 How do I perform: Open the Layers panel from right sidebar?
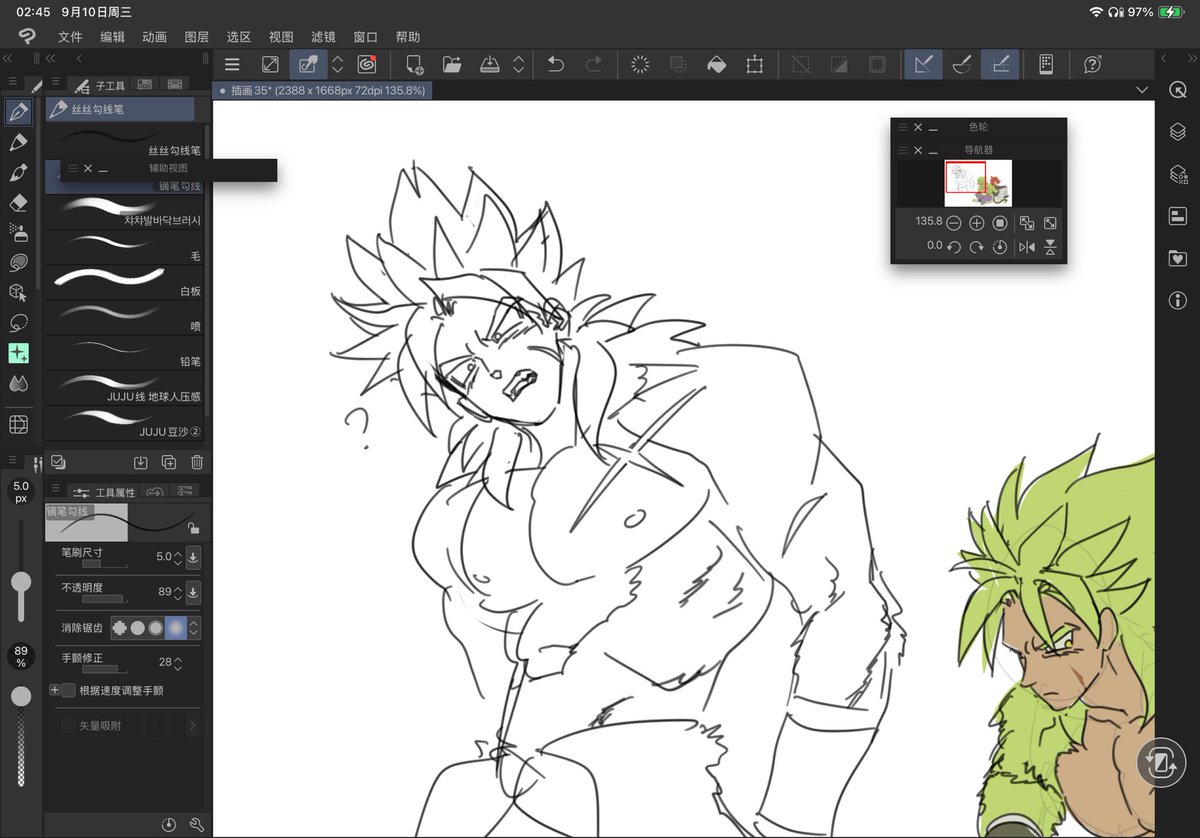(x=1177, y=131)
